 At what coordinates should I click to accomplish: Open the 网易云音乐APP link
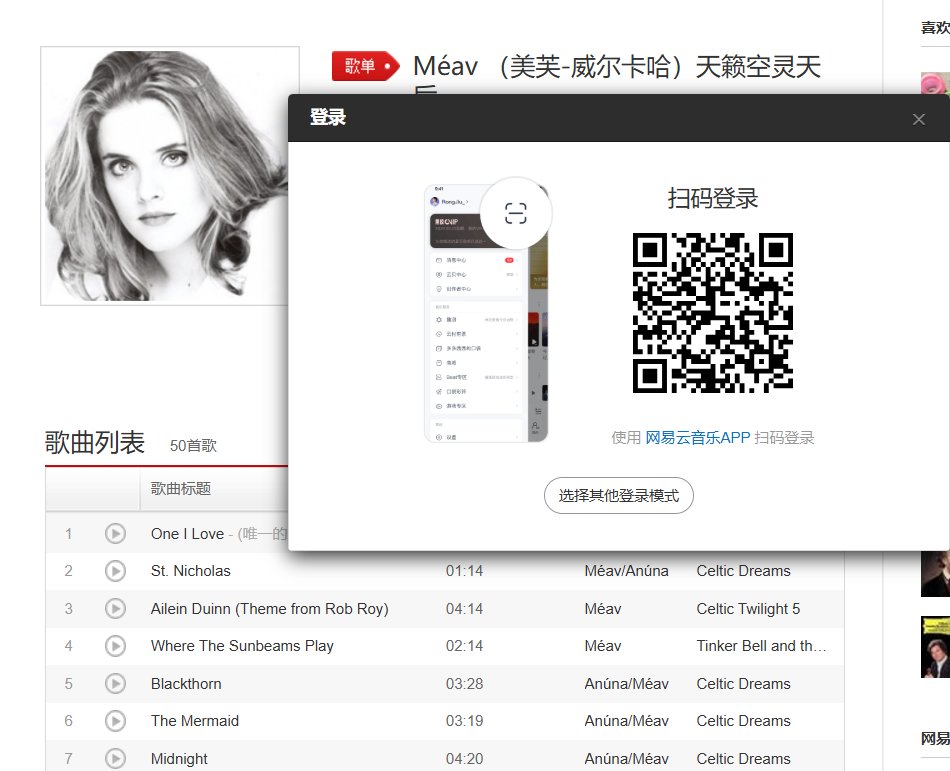tap(697, 437)
